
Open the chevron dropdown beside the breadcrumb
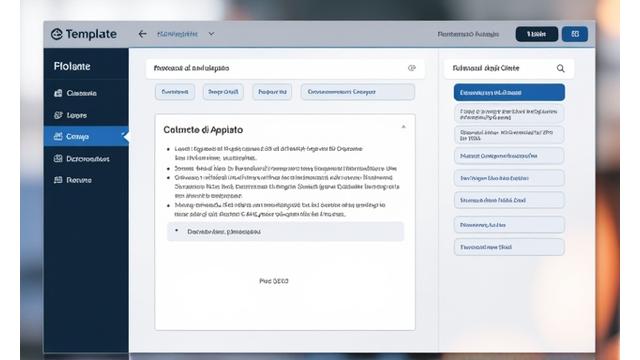[x=211, y=34]
